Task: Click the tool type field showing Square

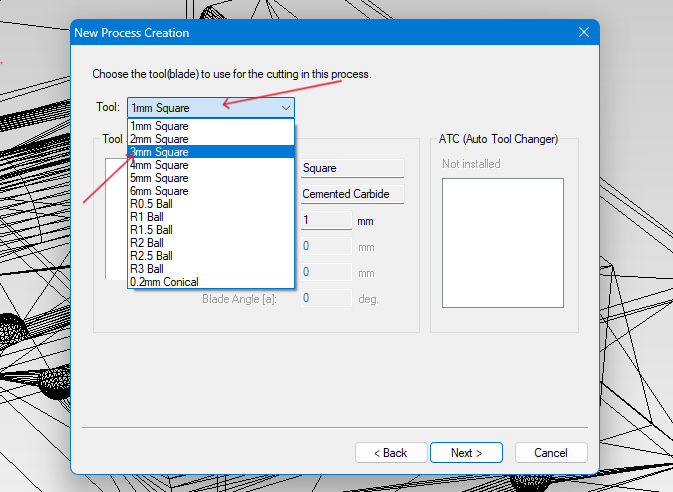Action: [352, 168]
